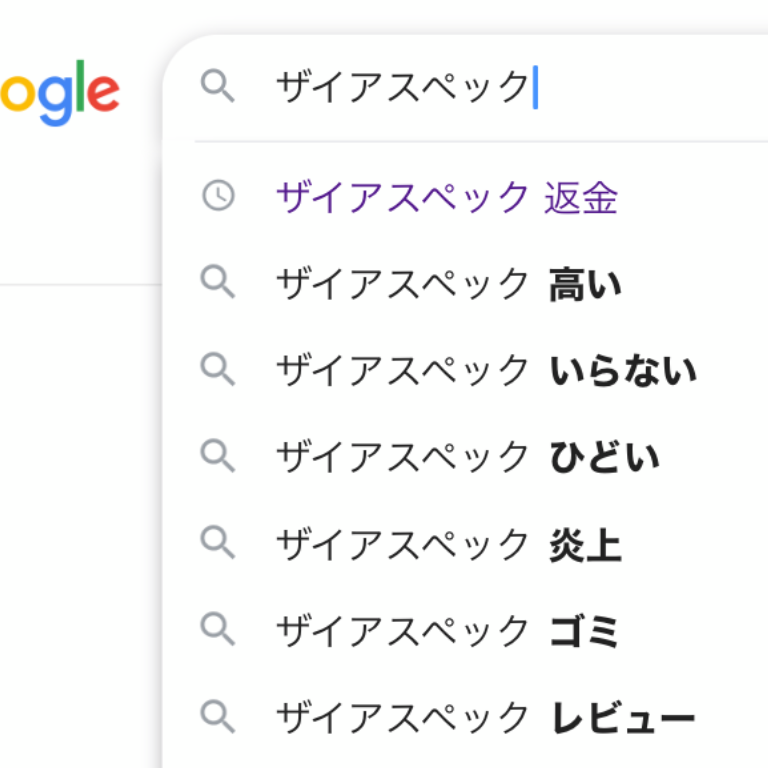
Task: Click the purple 返金 text
Action: 581,197
